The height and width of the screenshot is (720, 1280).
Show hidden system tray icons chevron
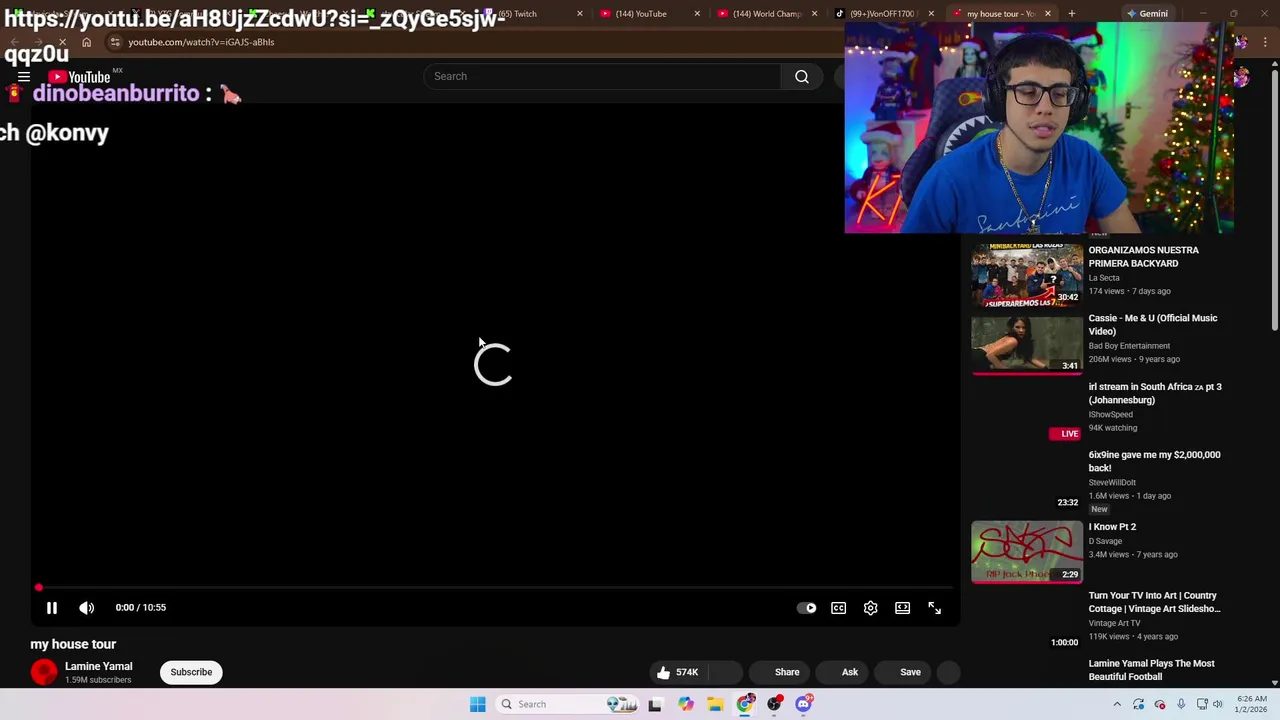tap(1117, 704)
